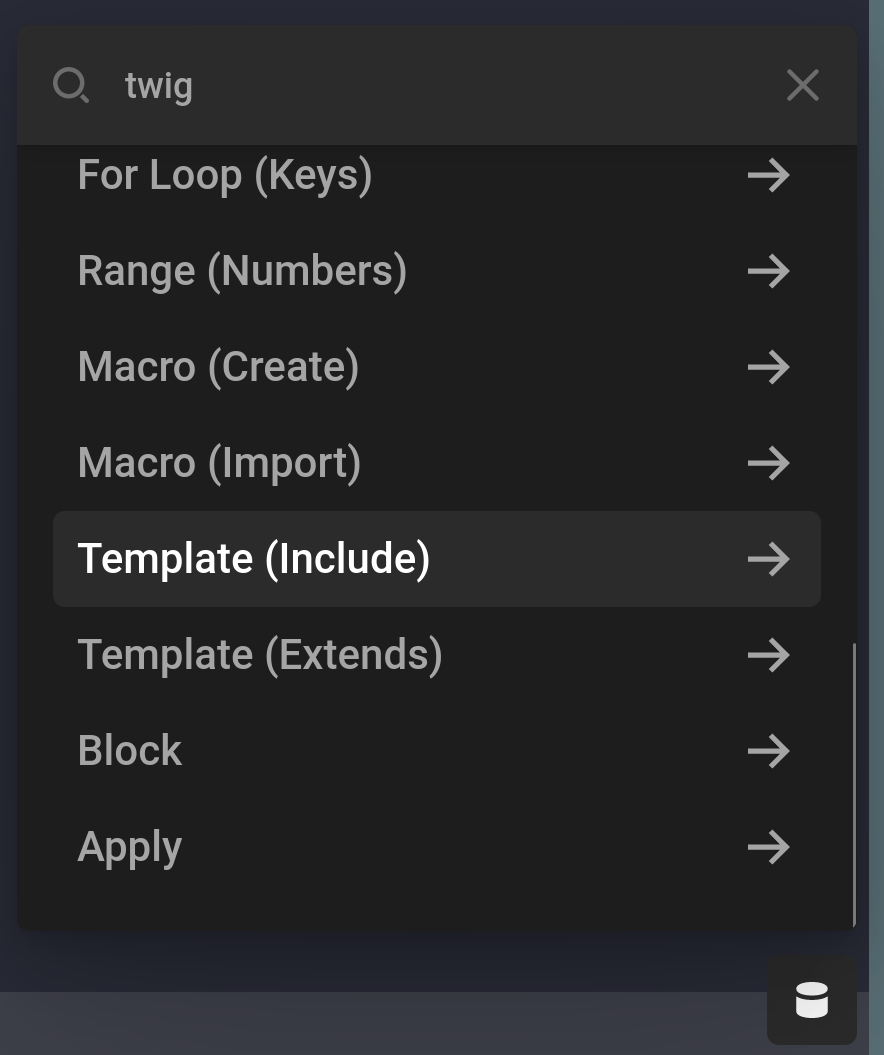
Task: Choose the Block snippet
Action: click(130, 751)
